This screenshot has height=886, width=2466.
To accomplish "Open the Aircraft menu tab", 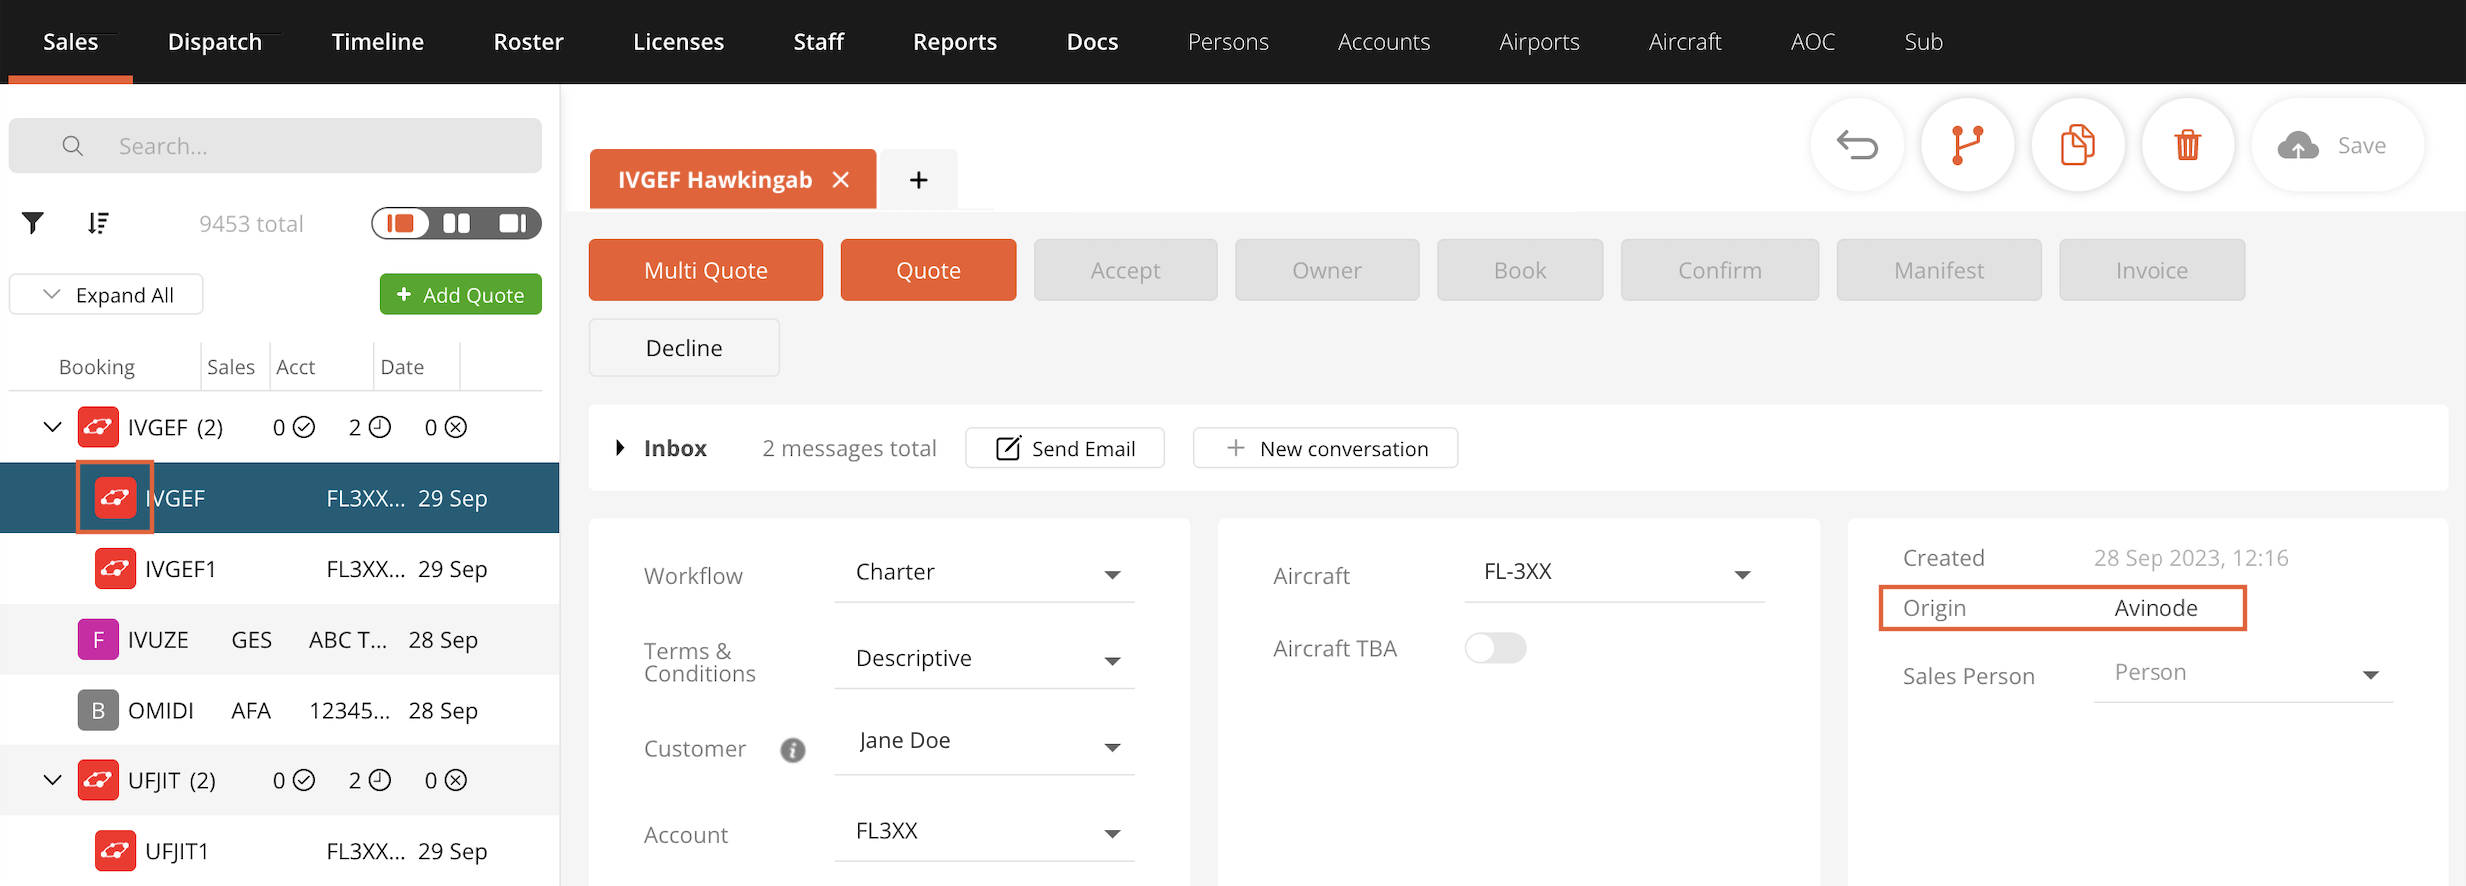I will [1685, 42].
